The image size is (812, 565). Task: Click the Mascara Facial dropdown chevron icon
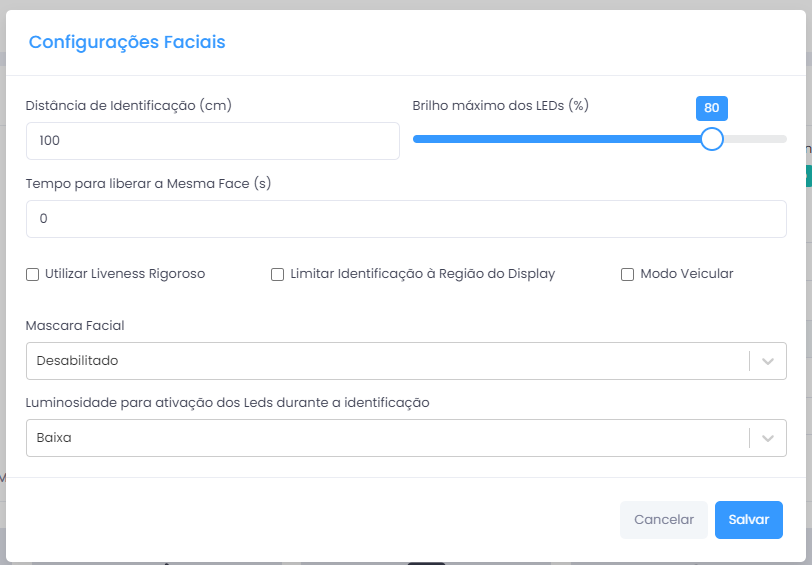coord(767,361)
